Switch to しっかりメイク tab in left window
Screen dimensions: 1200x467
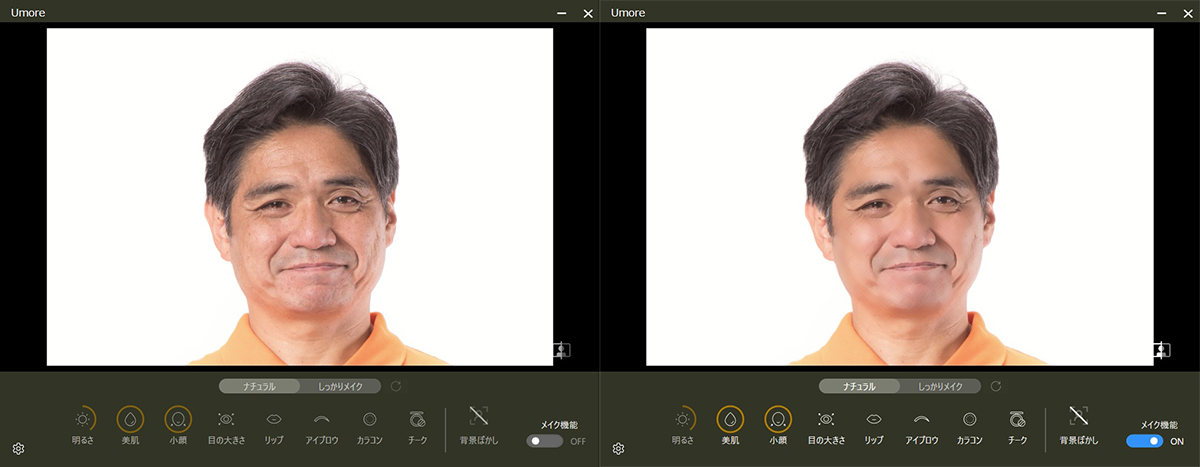[x=347, y=386]
